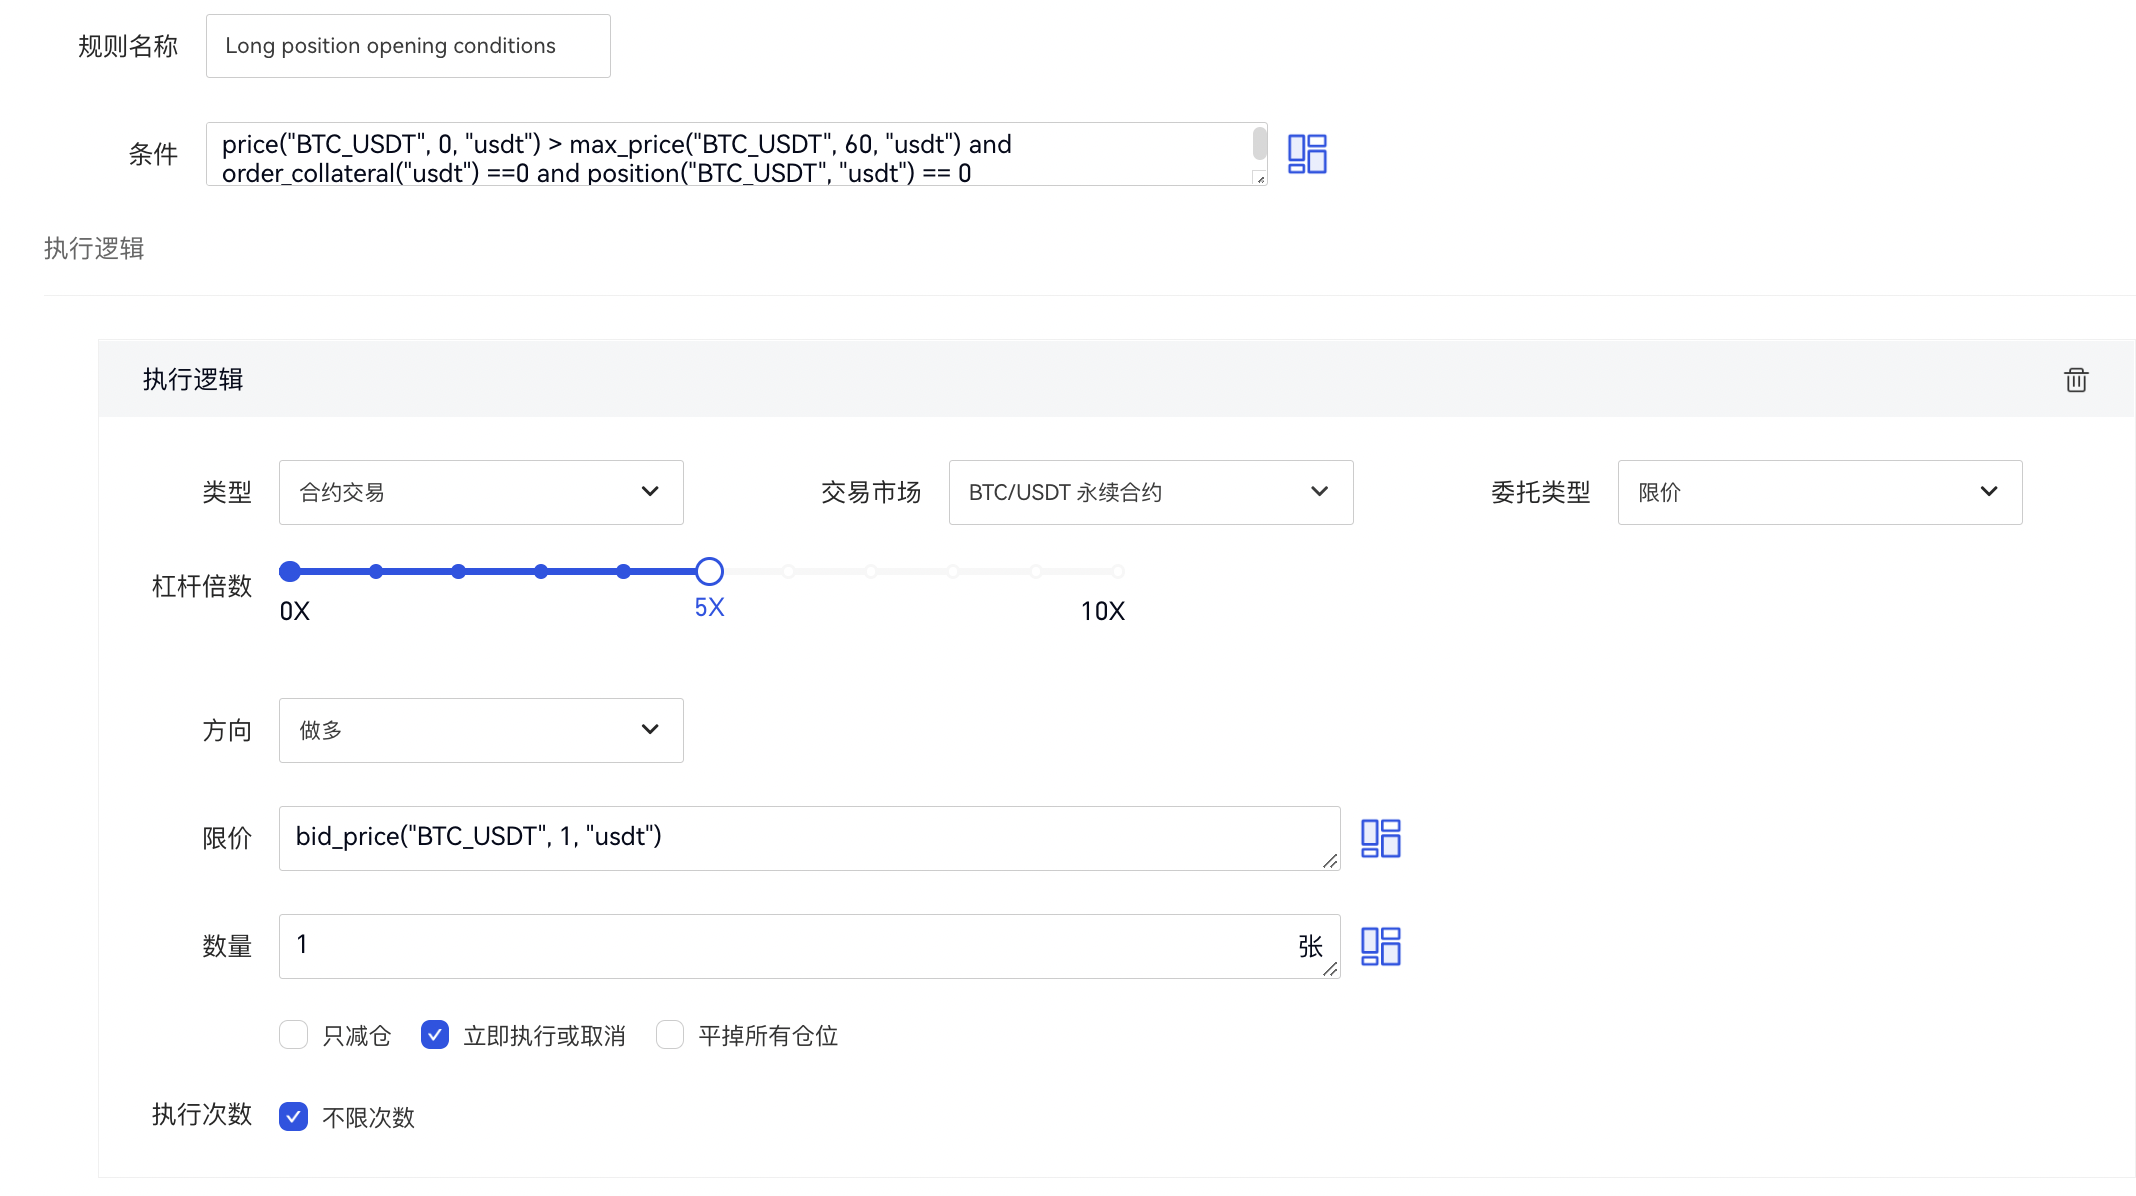
Task: Toggle the 只减仓 checkbox
Action: click(x=293, y=1035)
